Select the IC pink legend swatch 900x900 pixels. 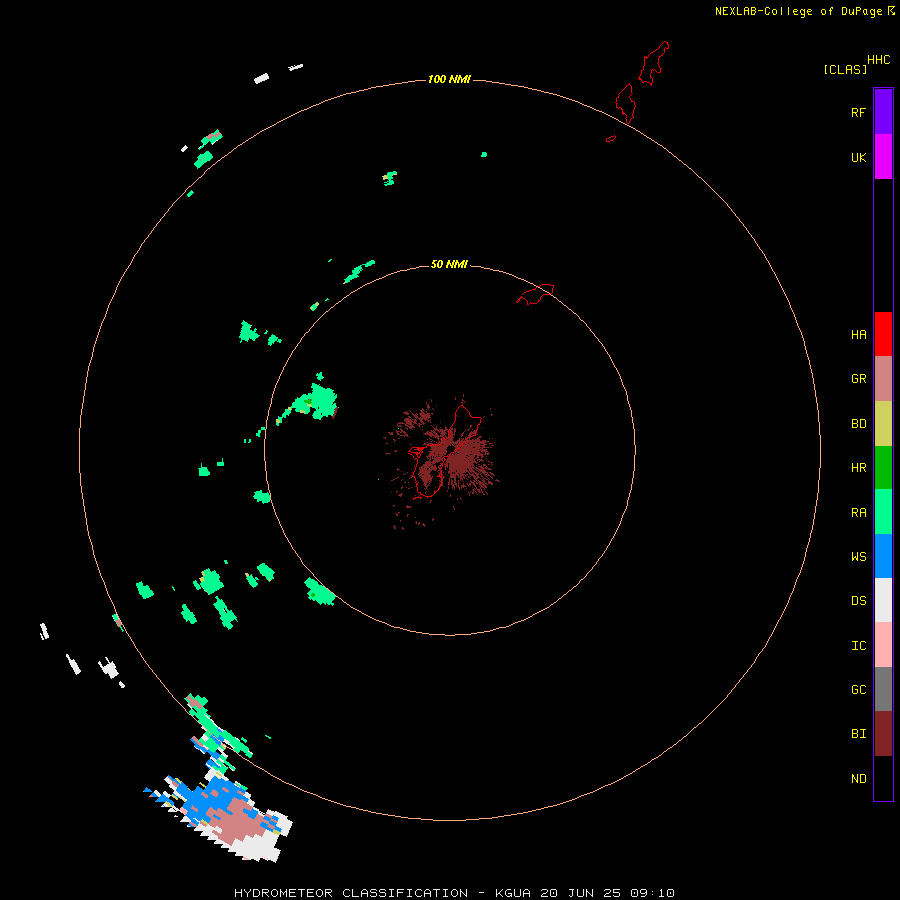883,645
